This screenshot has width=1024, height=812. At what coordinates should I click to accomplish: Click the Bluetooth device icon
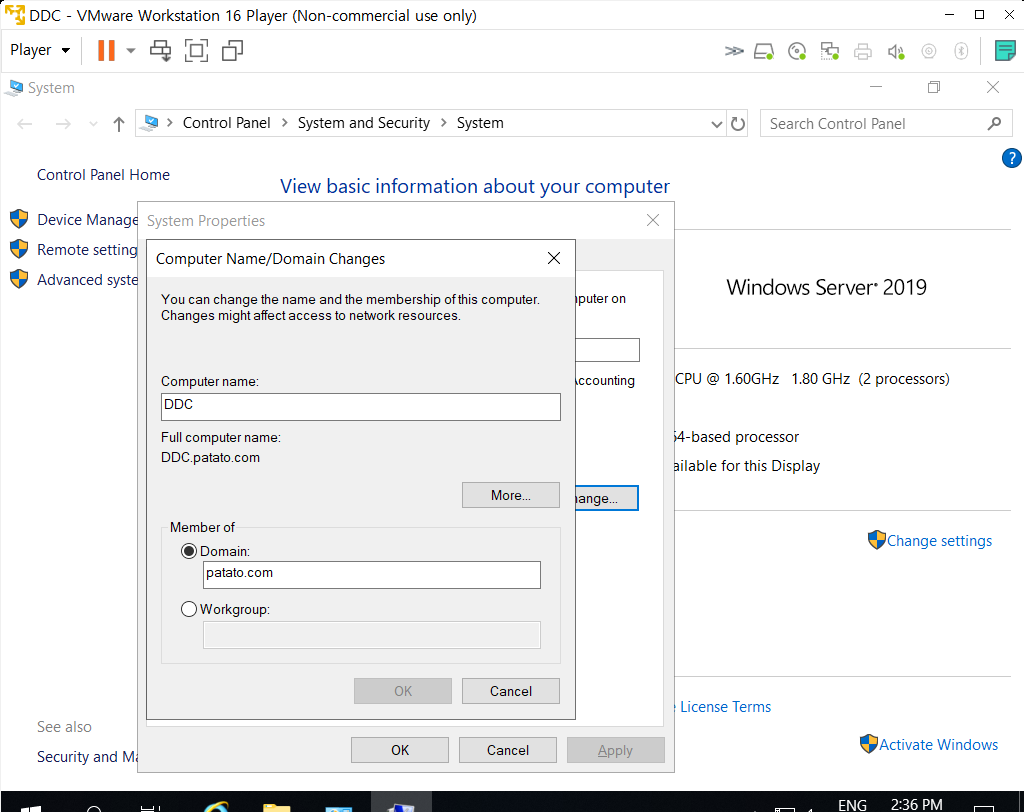pyautogui.click(x=961, y=51)
